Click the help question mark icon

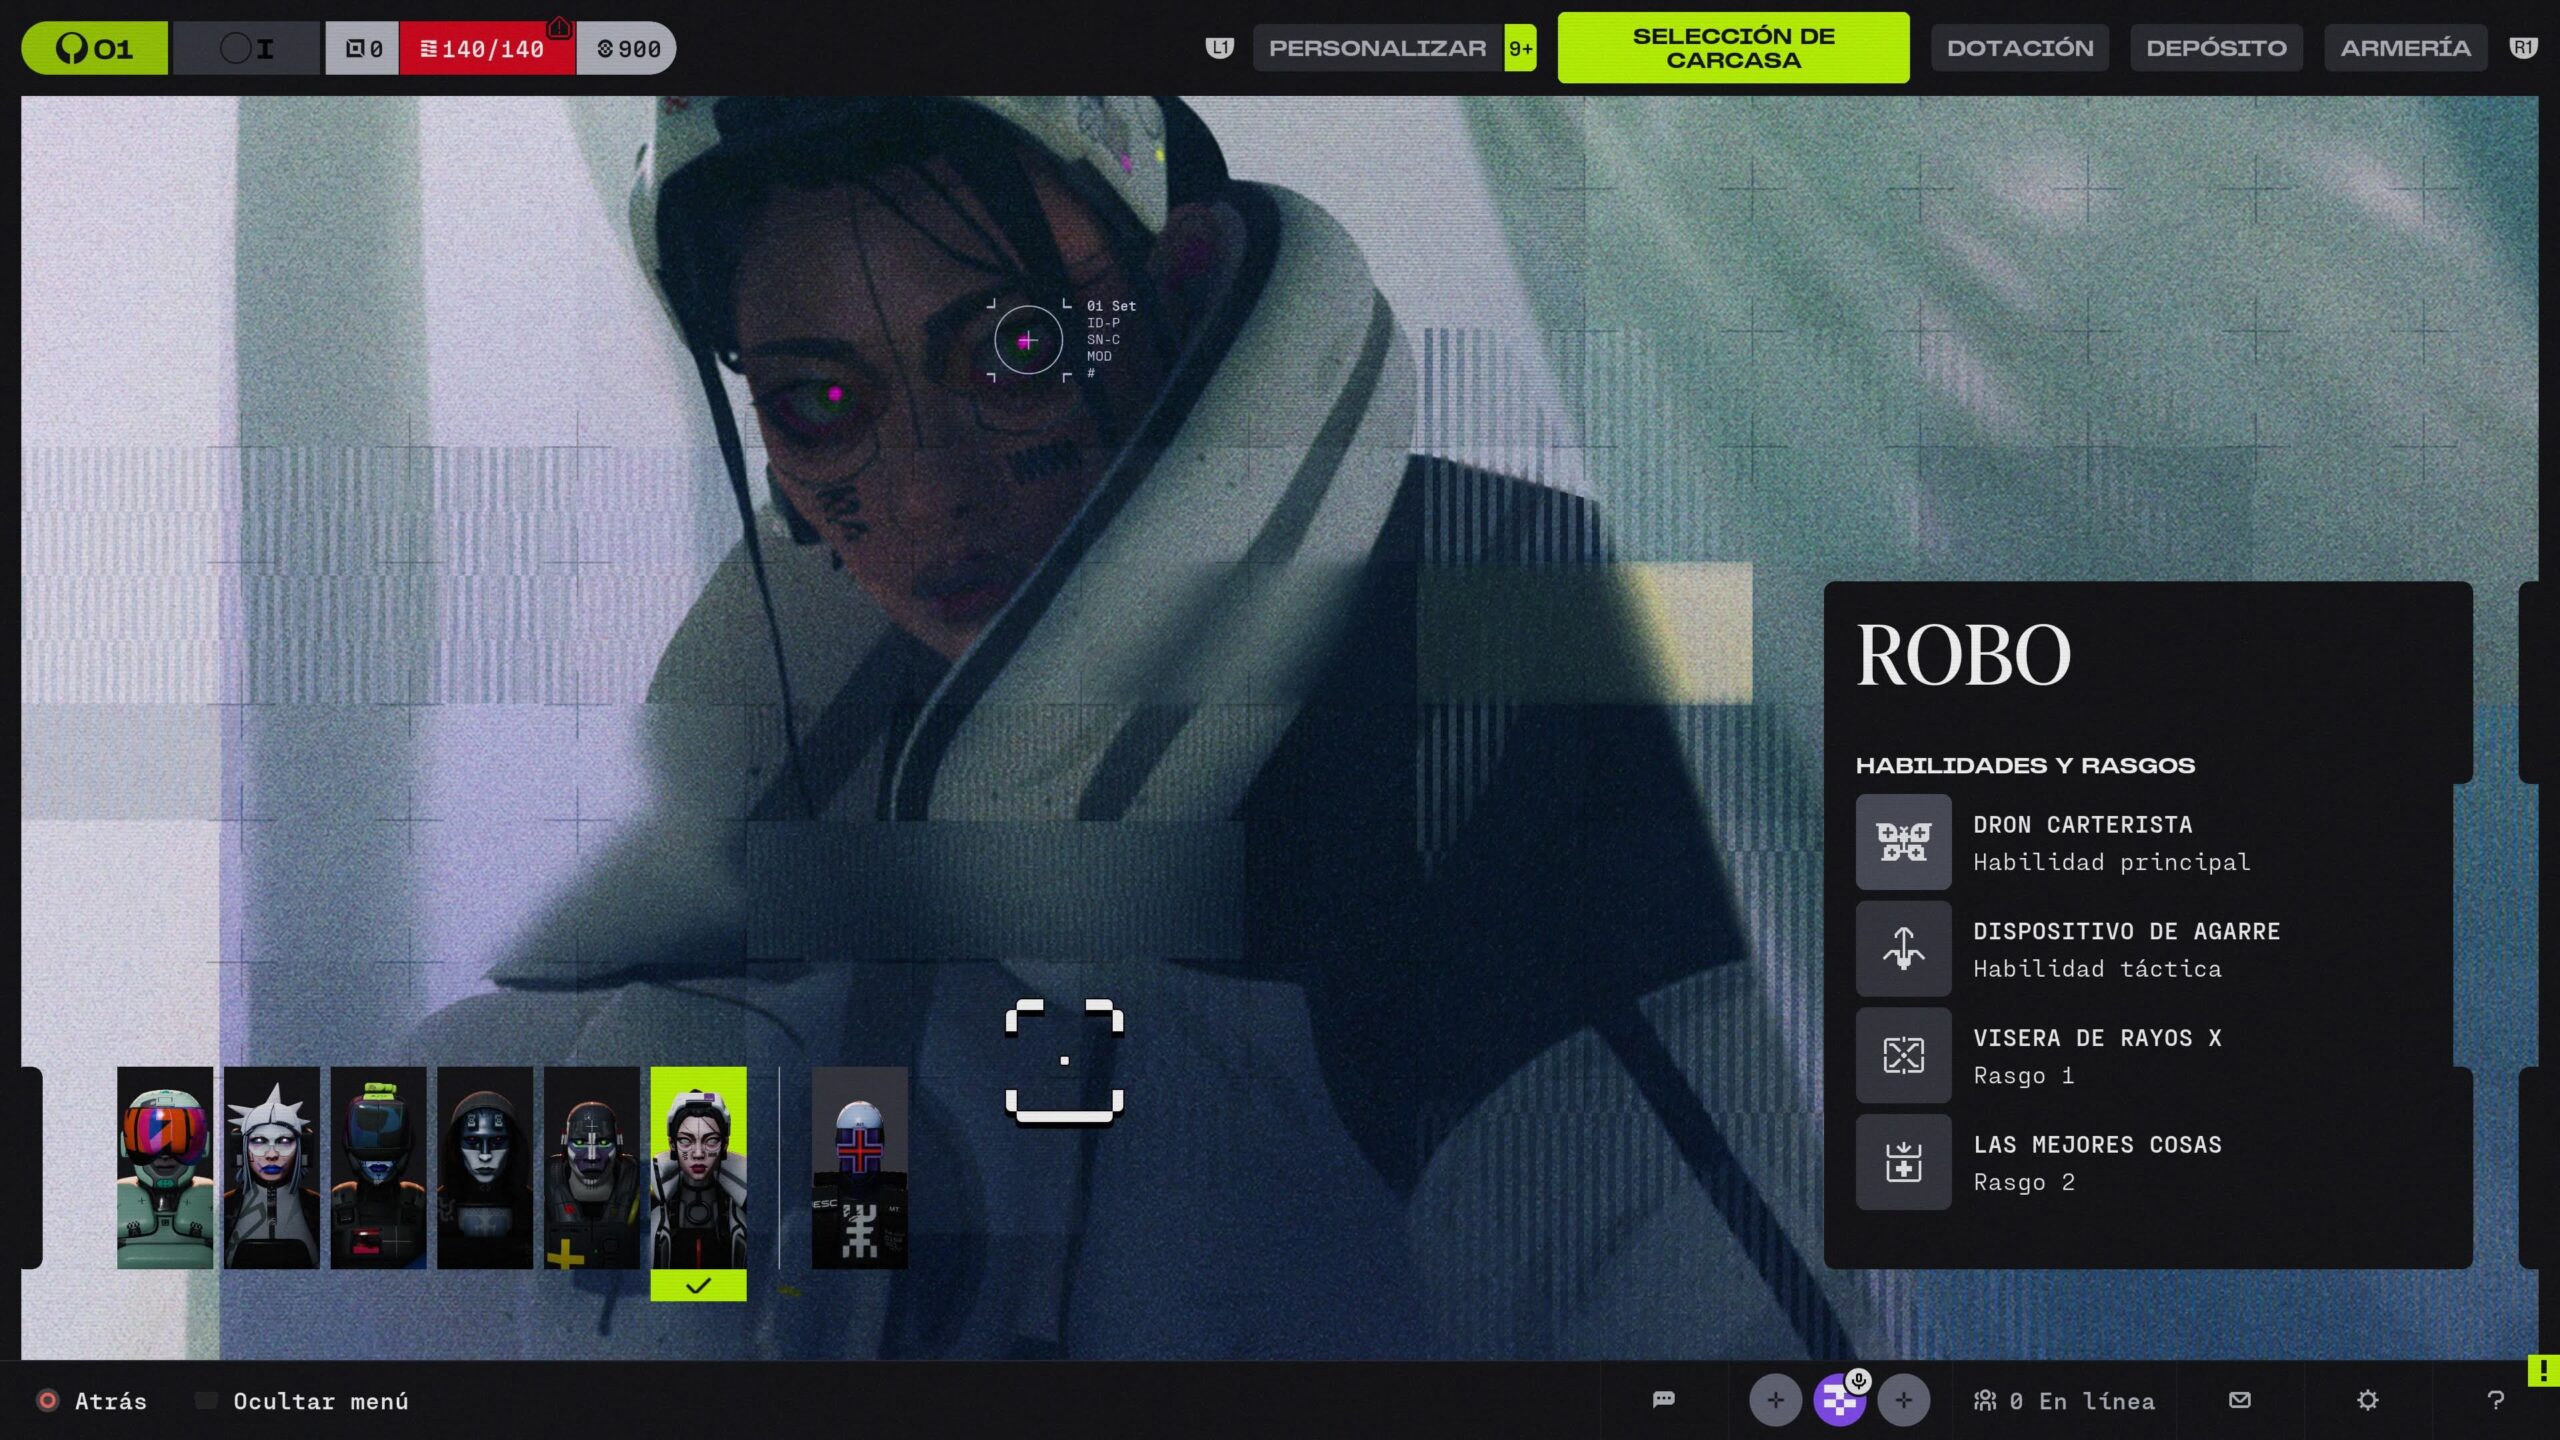[2495, 1400]
